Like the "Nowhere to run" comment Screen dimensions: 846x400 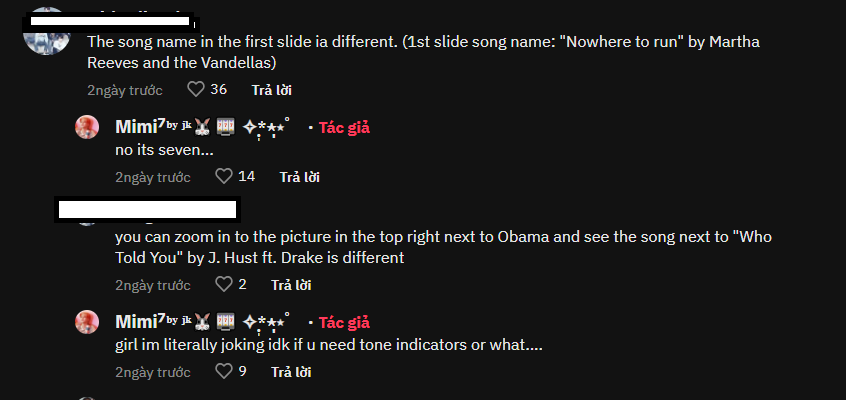pos(196,90)
